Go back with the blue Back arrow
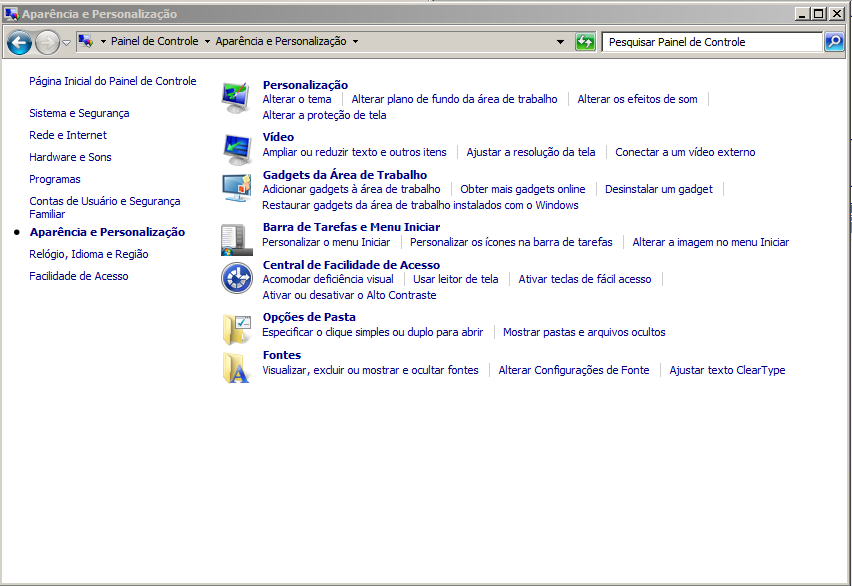 point(20,42)
